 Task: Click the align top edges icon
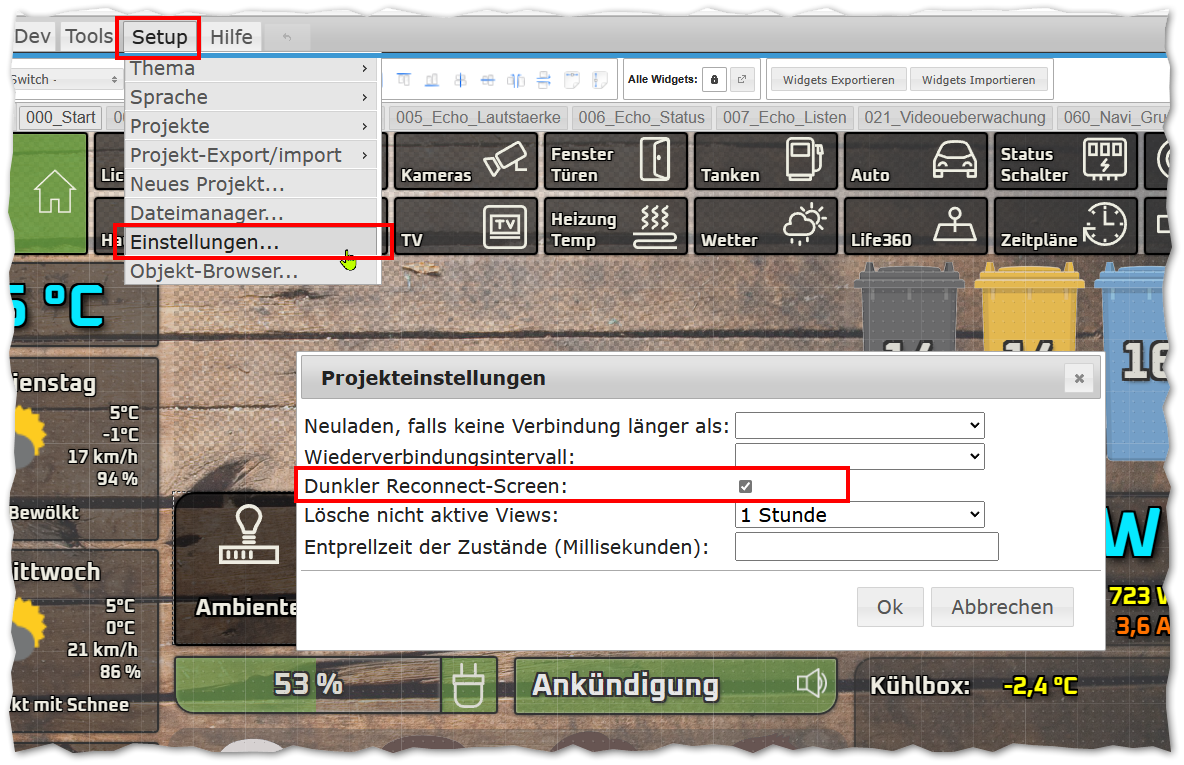404,79
